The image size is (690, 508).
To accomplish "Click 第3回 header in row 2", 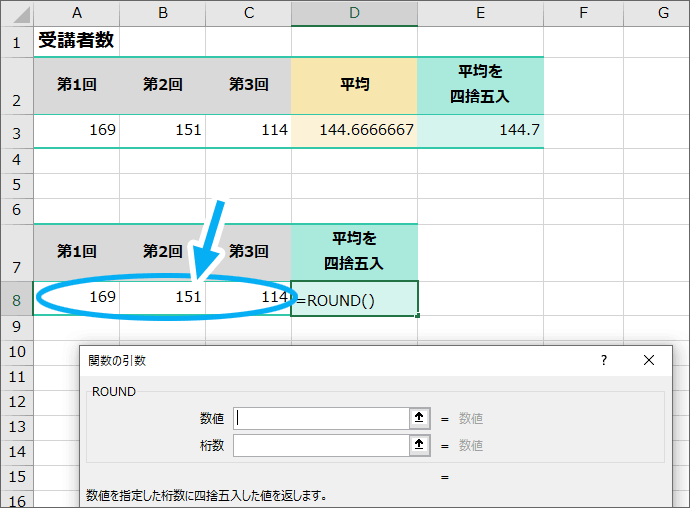I will (x=249, y=86).
